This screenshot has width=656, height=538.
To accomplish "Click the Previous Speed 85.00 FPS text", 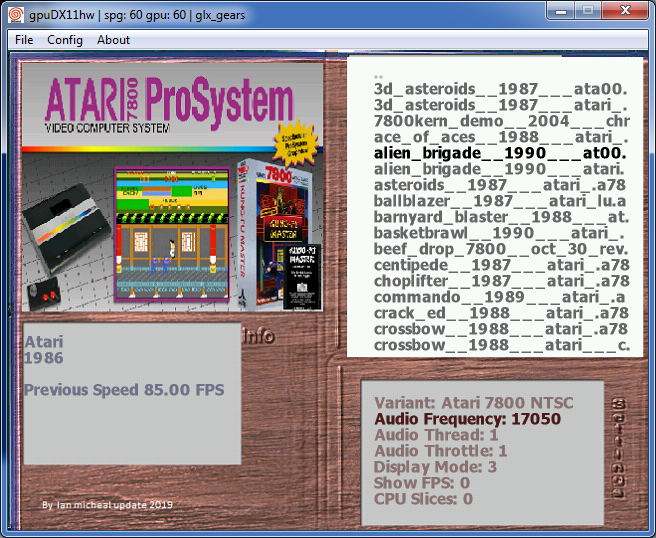I will tap(124, 390).
